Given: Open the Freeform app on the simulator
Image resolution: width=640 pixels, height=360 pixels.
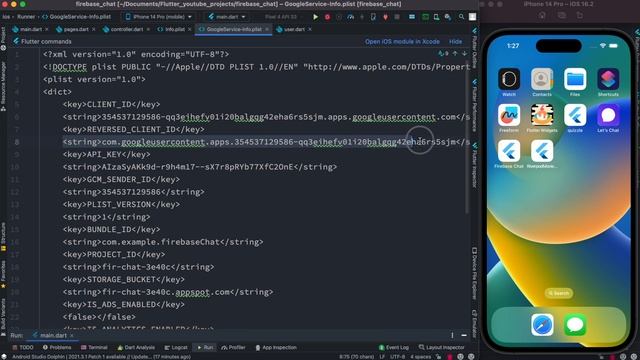Looking at the screenshot, I should tap(509, 115).
